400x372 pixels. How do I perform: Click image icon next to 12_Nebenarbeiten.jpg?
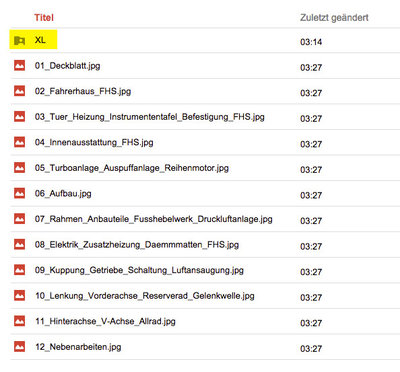(20, 346)
